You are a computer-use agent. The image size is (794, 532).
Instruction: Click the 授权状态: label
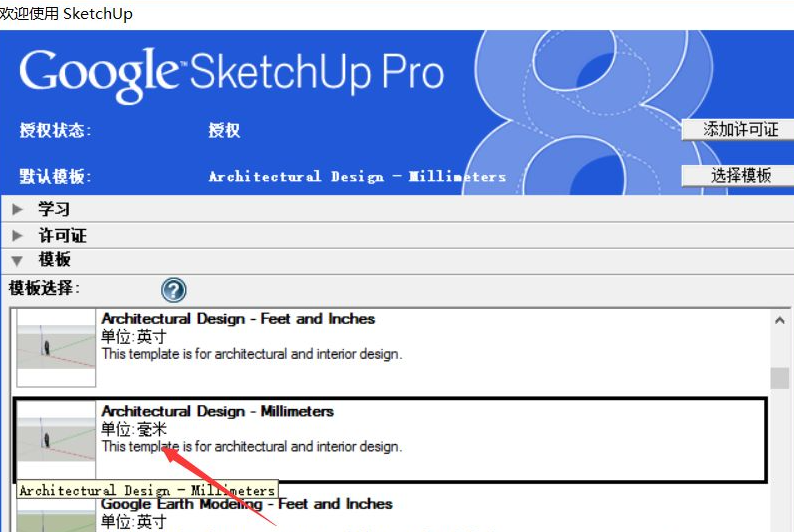pos(56,131)
